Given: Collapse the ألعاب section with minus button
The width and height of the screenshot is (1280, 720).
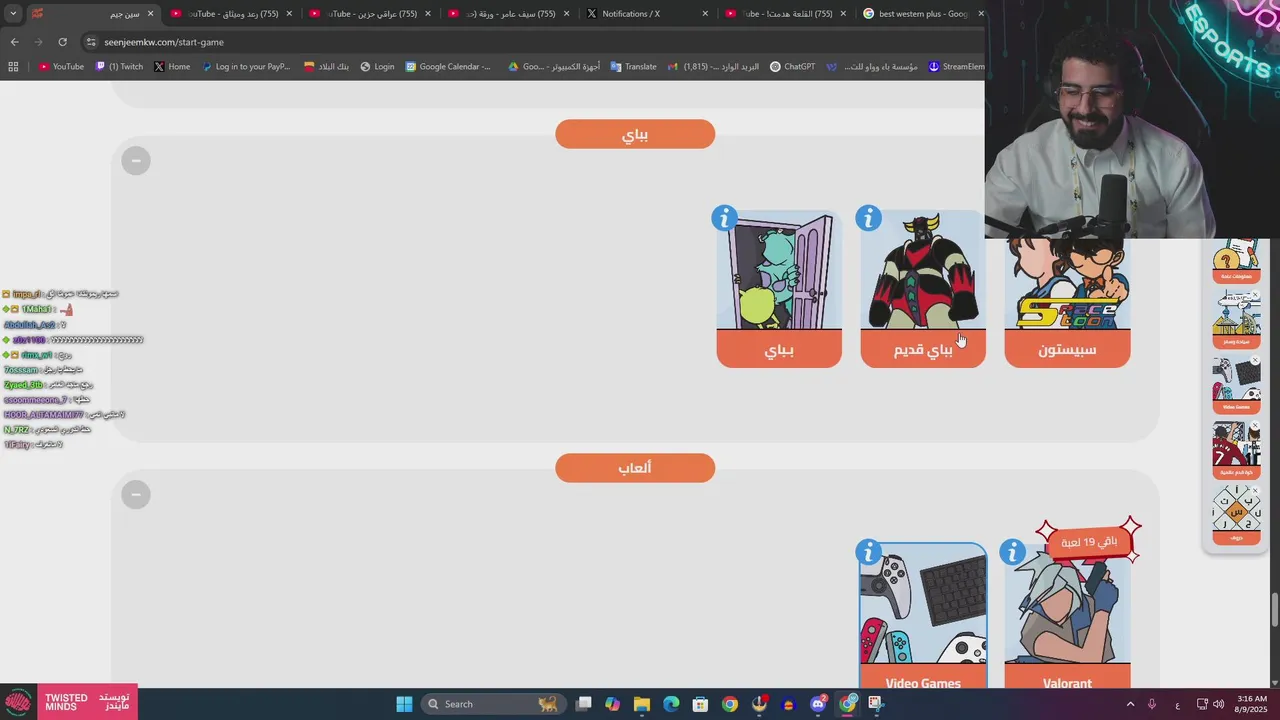Looking at the screenshot, I should [136, 494].
